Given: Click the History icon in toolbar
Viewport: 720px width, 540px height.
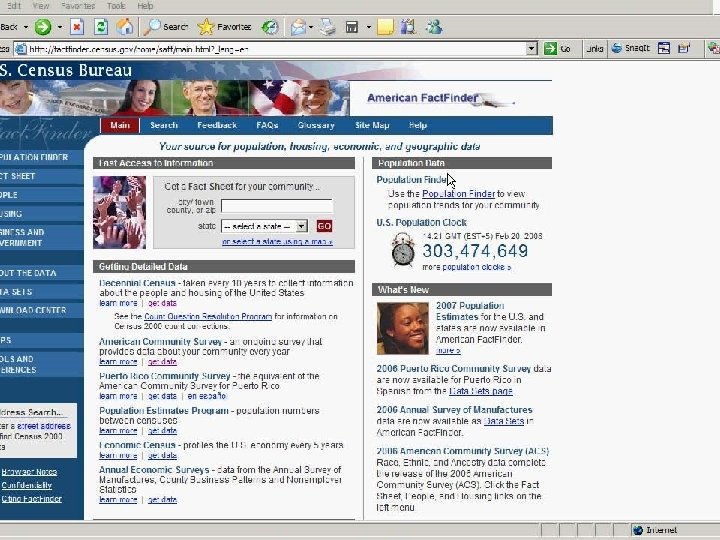Looking at the screenshot, I should (x=270, y=27).
